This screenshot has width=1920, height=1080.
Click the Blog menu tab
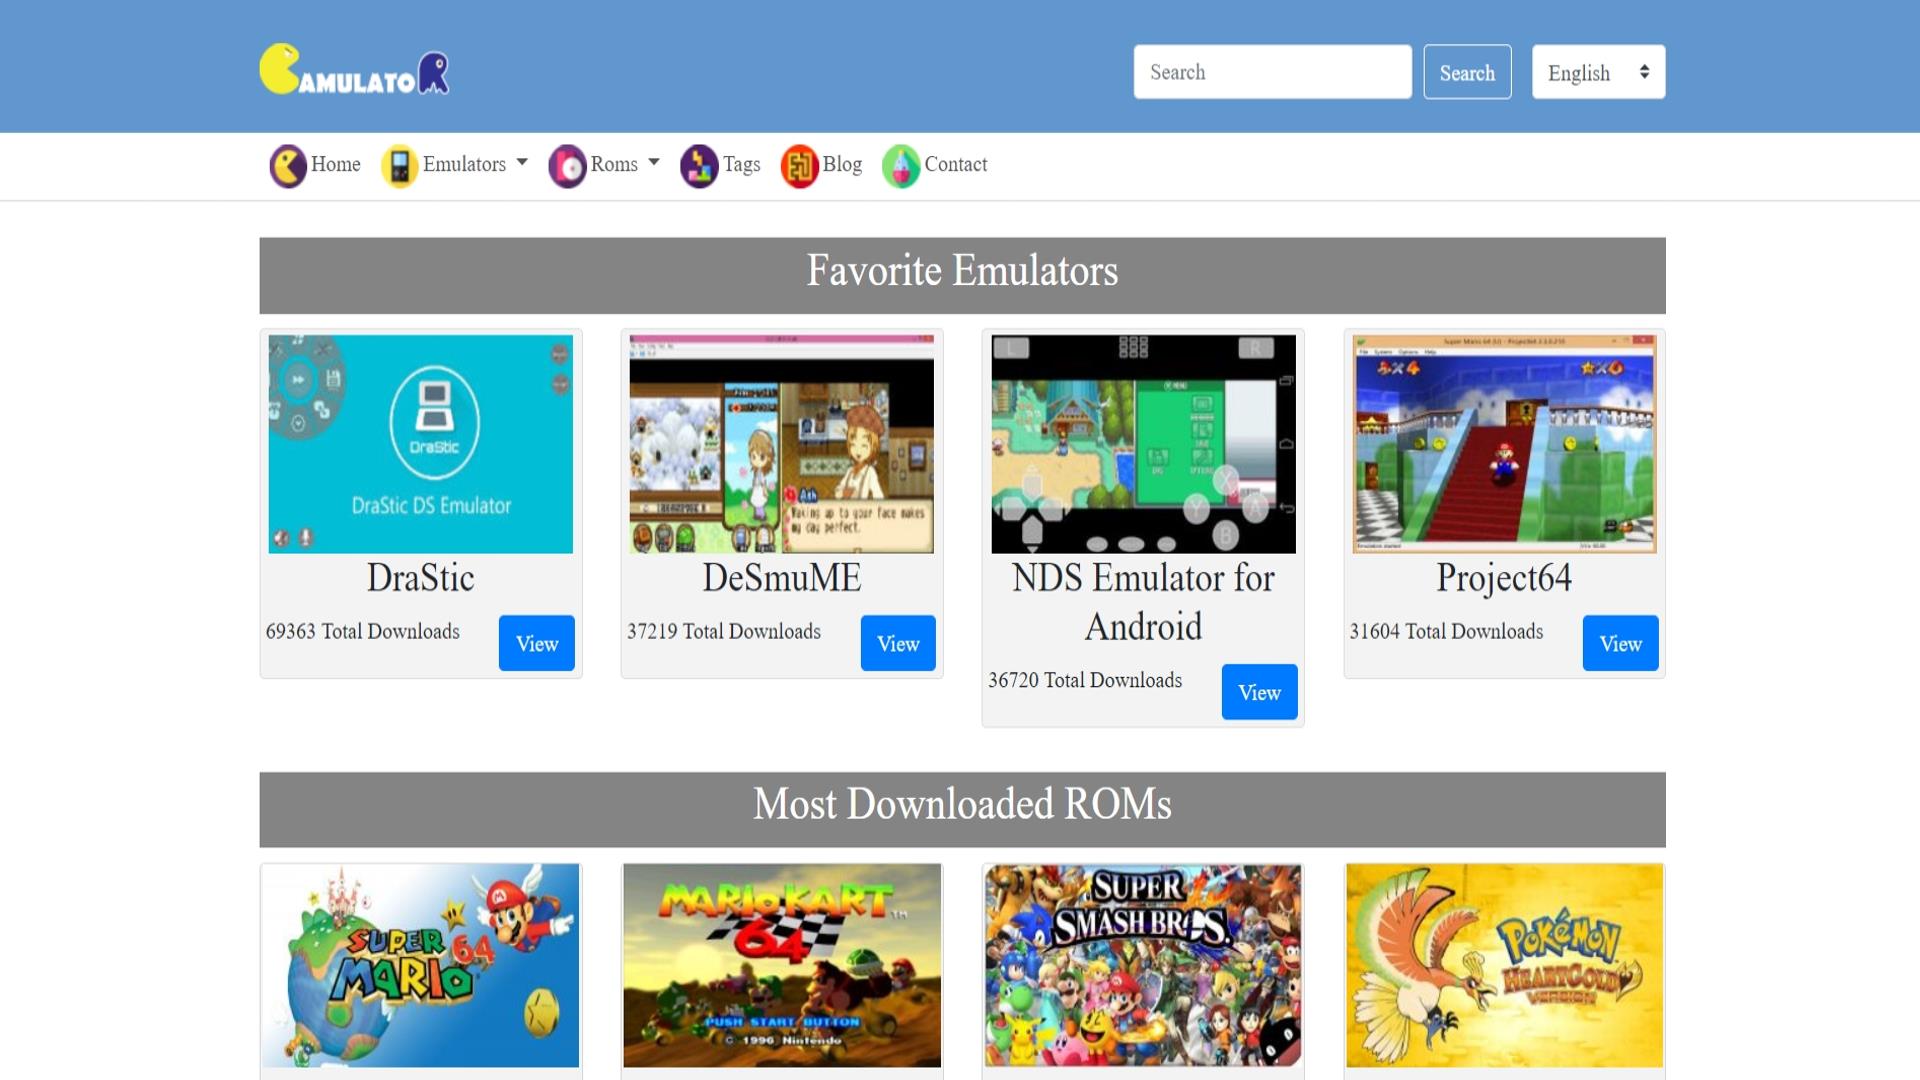pos(843,164)
